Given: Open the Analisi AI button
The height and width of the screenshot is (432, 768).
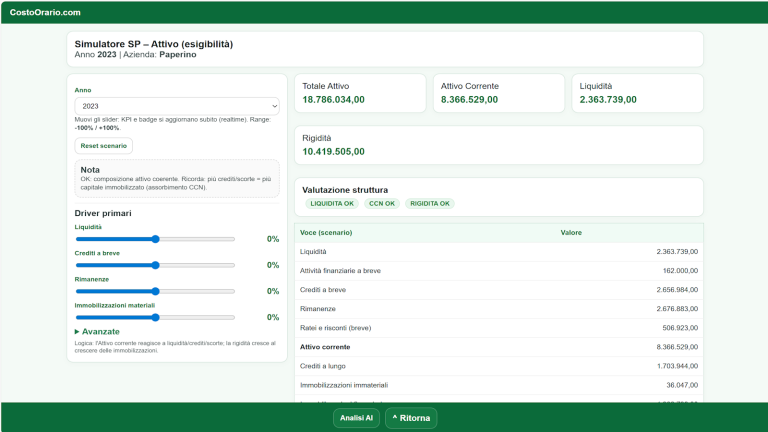Looking at the screenshot, I should tap(356, 418).
